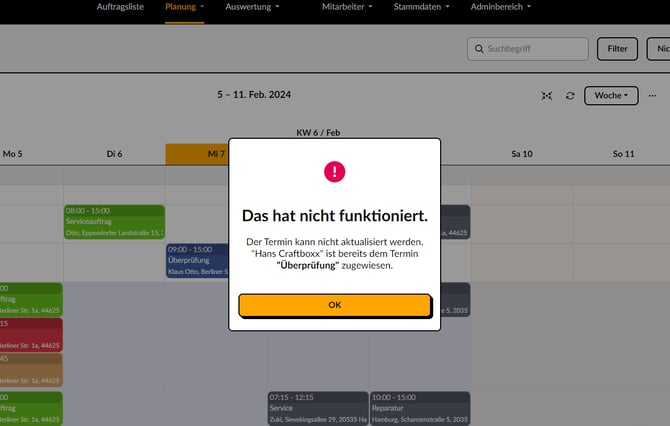
Task: Refresh the calendar with the reload icon
Action: (570, 96)
